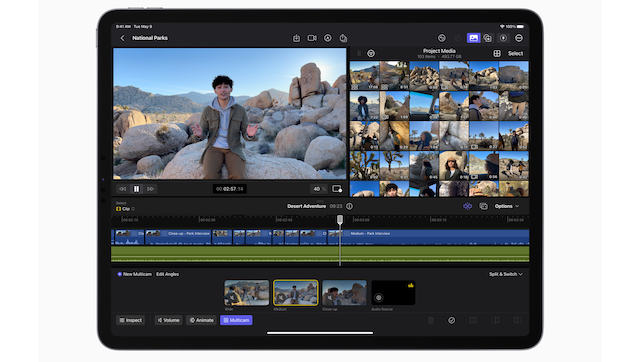This screenshot has width=640, height=362.
Task: Tap Select in Project Media
Action: (515, 53)
